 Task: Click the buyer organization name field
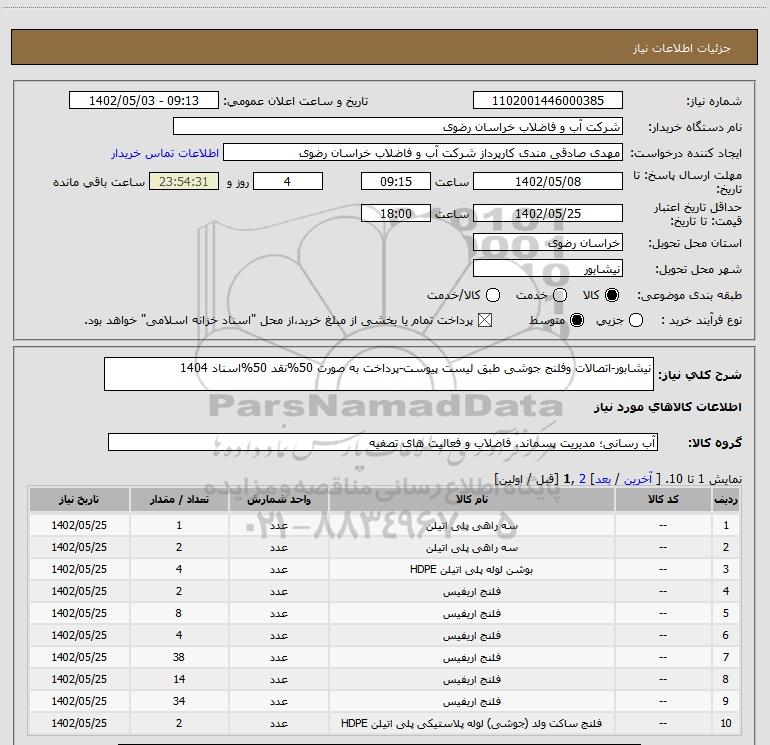click(x=398, y=127)
